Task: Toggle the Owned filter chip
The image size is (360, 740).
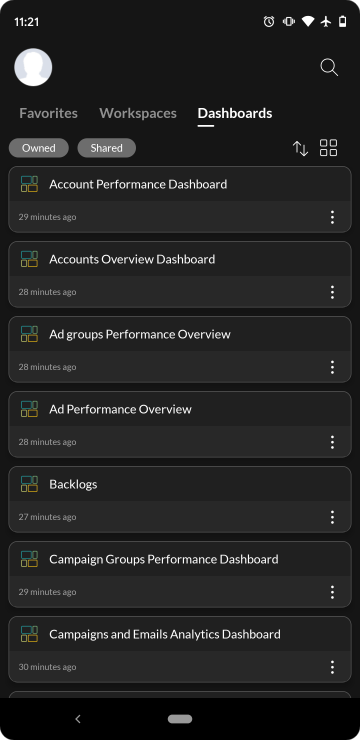Action: (x=39, y=148)
